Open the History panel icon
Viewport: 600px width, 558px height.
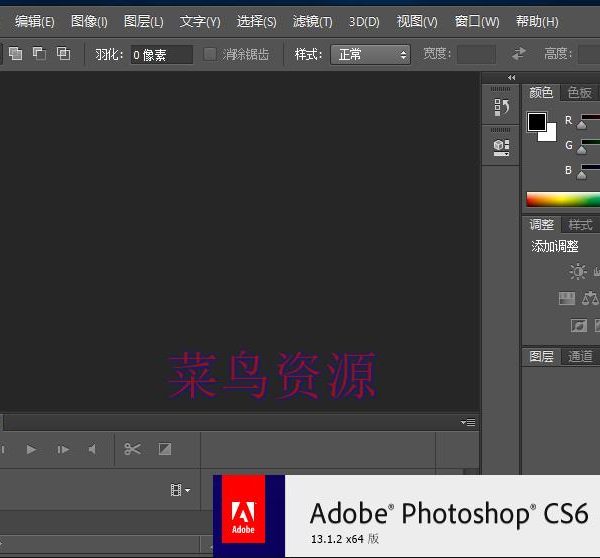click(501, 107)
